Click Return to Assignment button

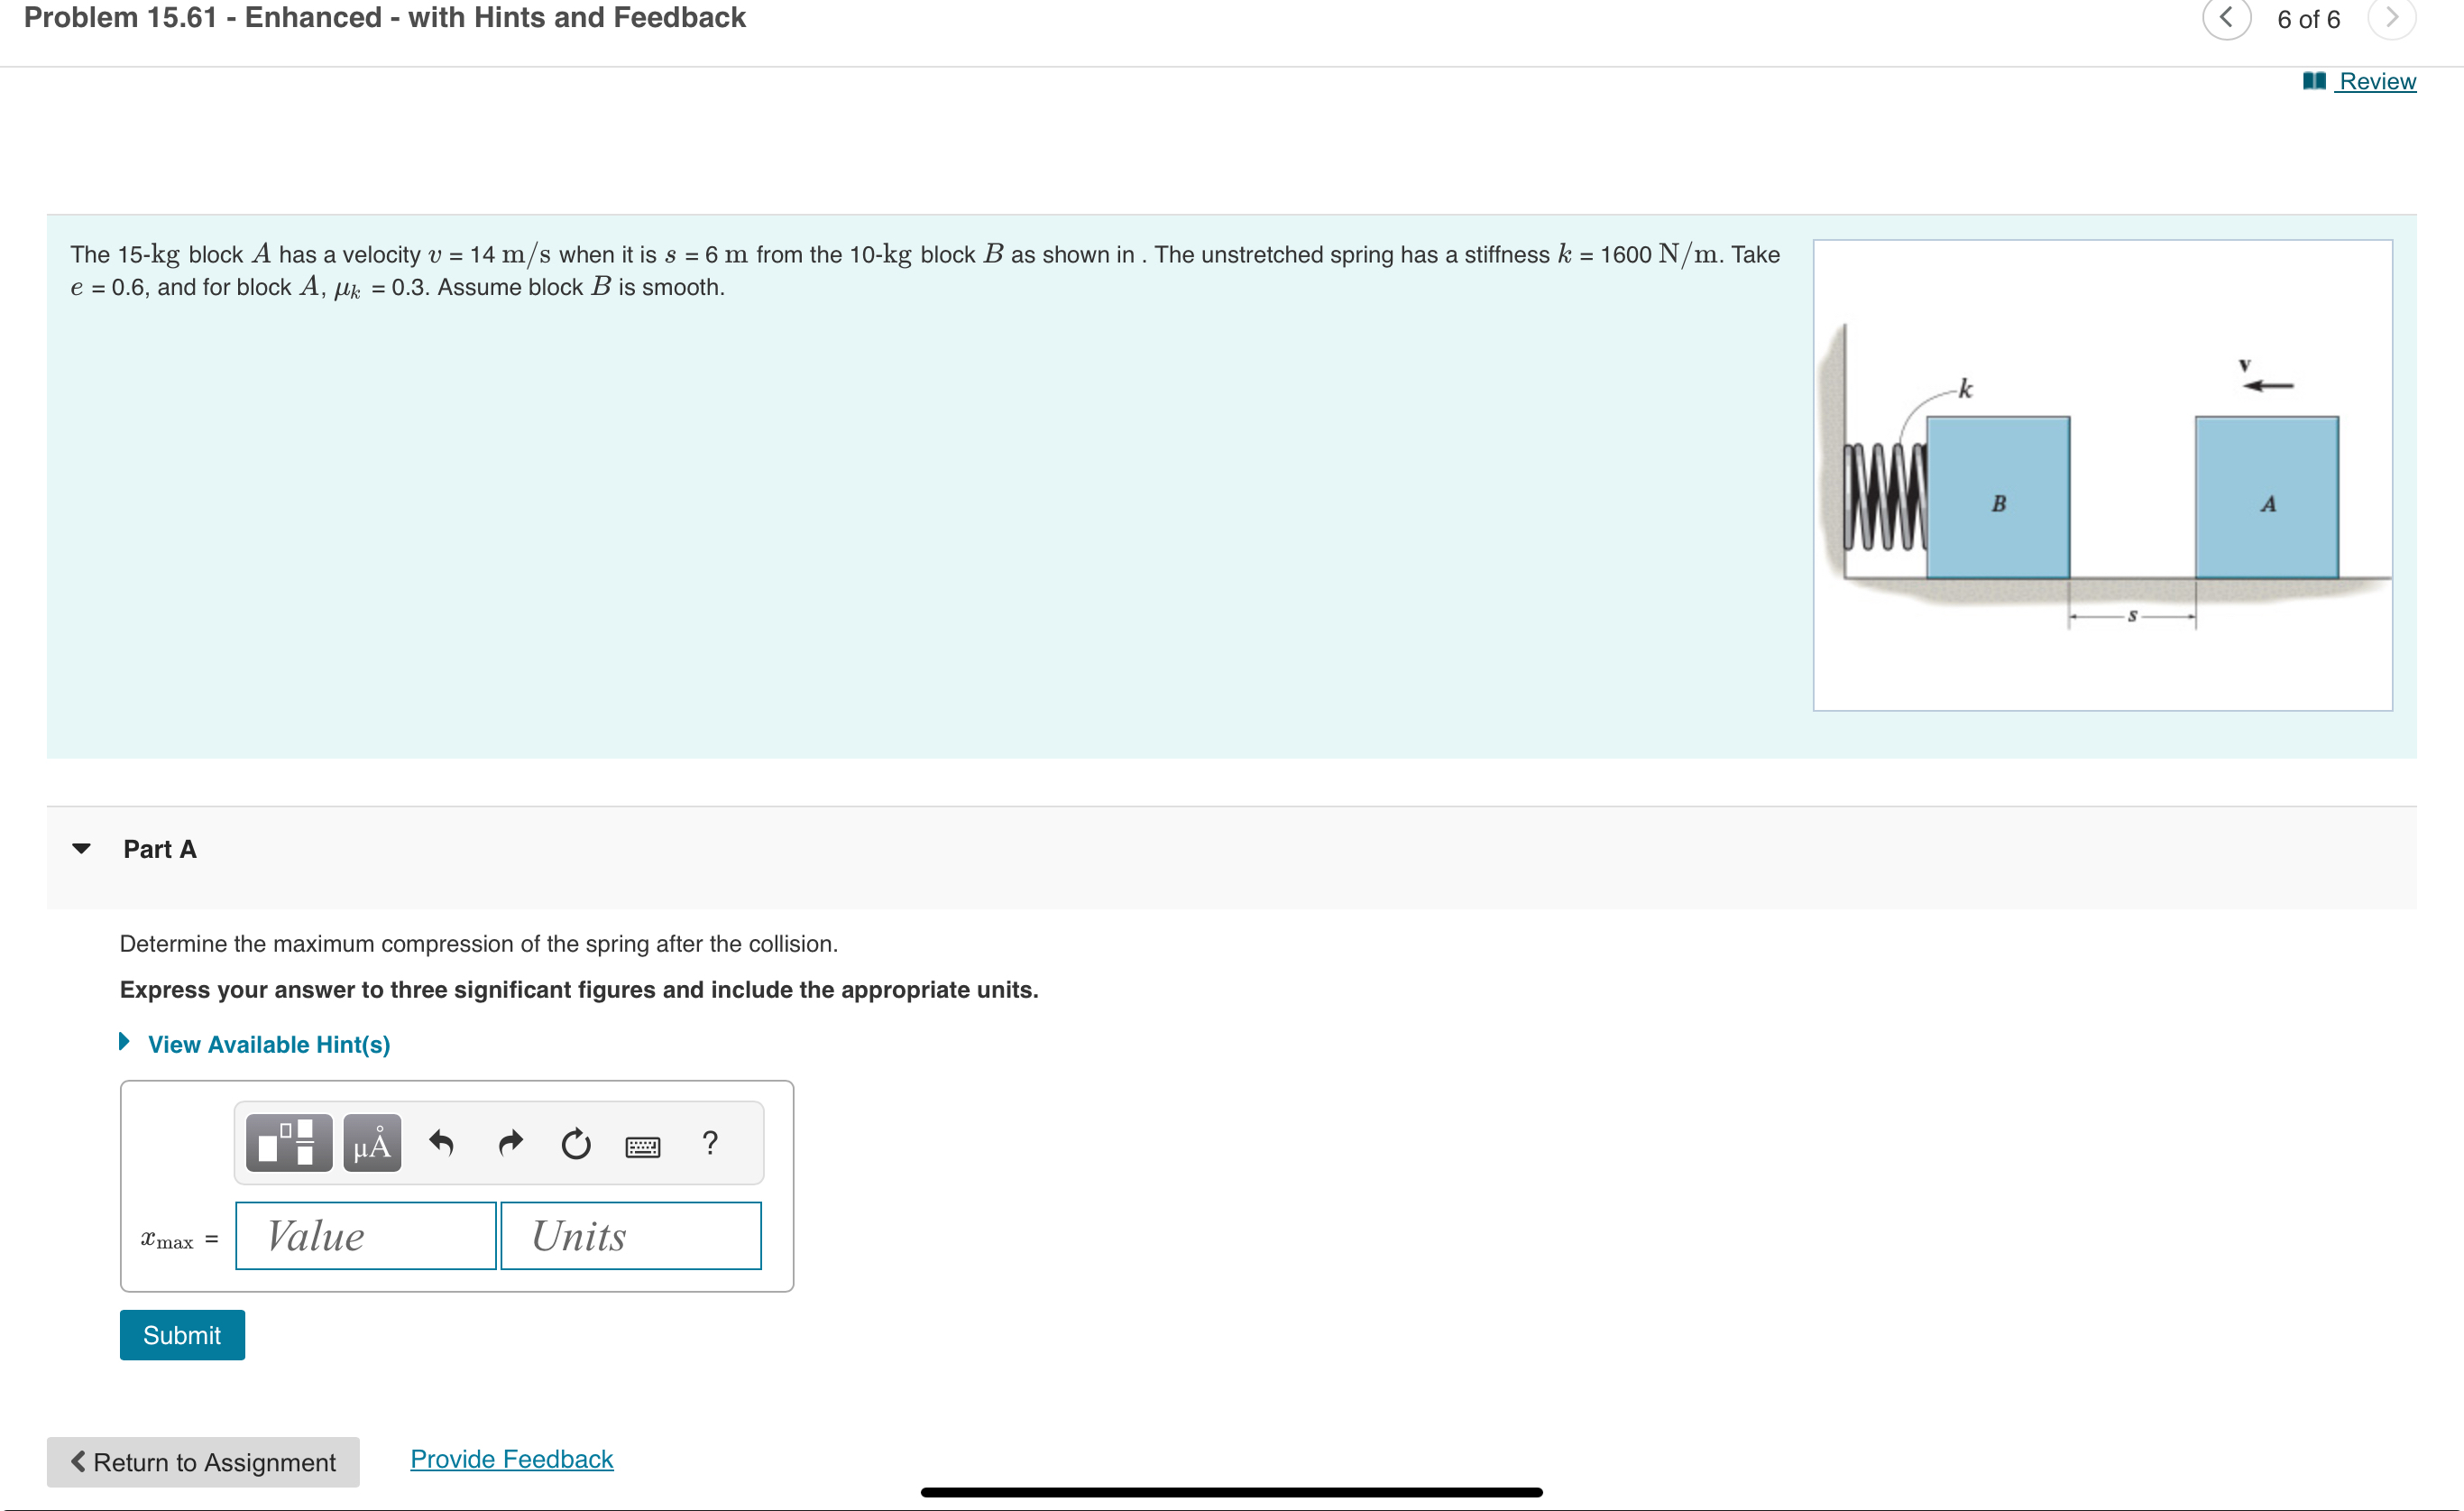coord(203,1462)
